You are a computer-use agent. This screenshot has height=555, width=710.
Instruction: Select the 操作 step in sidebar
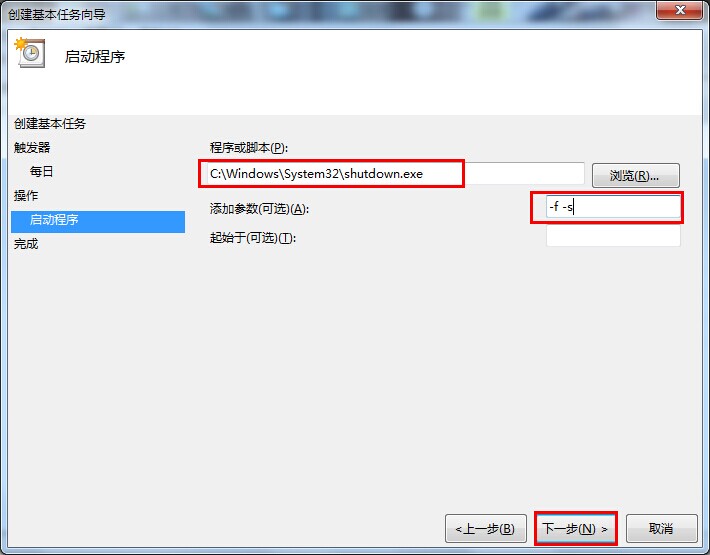(x=26, y=196)
